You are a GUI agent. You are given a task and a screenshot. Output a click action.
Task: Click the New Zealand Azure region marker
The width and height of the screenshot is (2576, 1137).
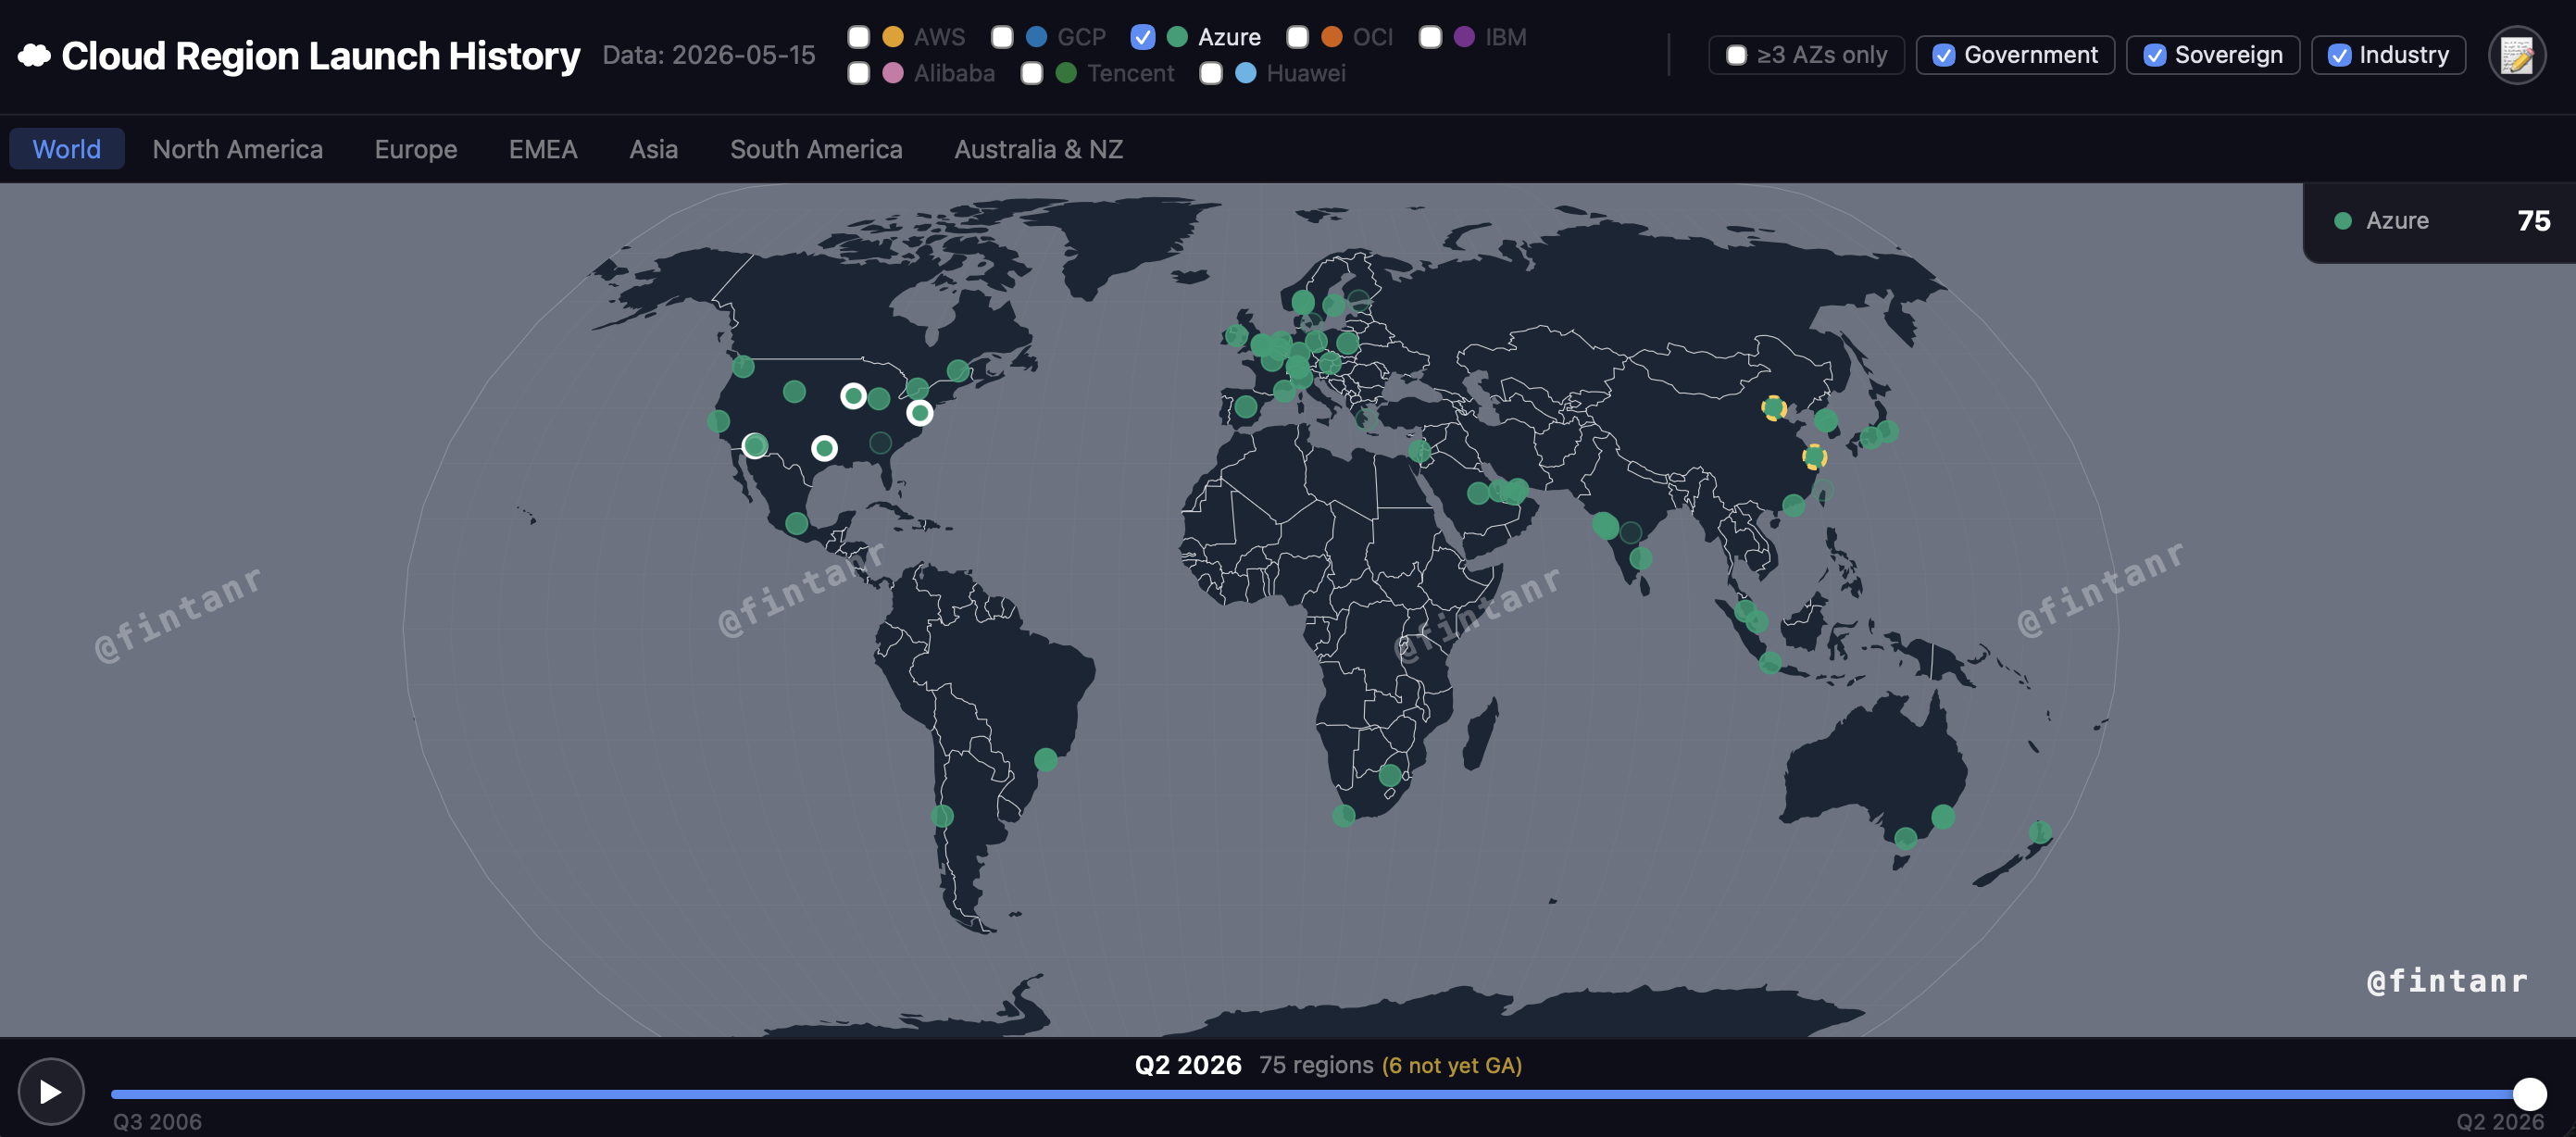click(2040, 831)
